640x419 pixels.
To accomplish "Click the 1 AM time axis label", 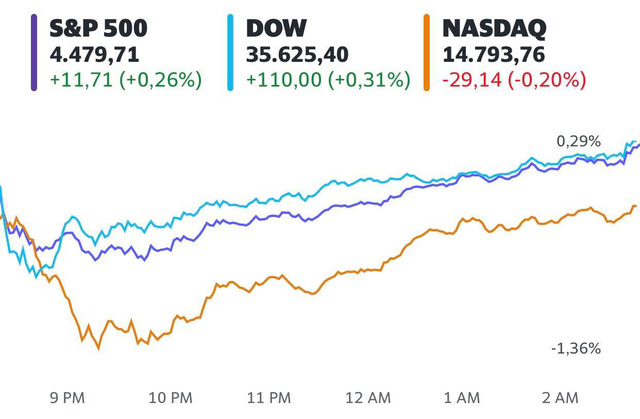I will (x=463, y=397).
